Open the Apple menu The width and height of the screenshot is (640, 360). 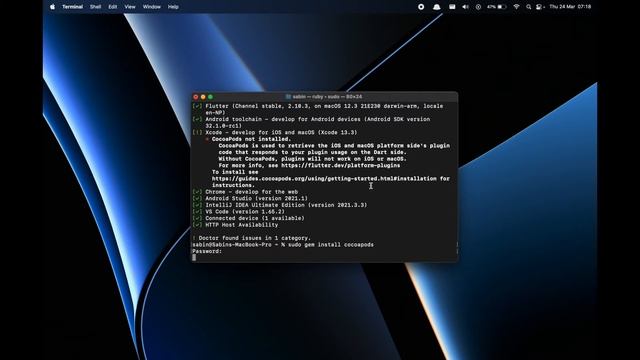tap(52, 7)
